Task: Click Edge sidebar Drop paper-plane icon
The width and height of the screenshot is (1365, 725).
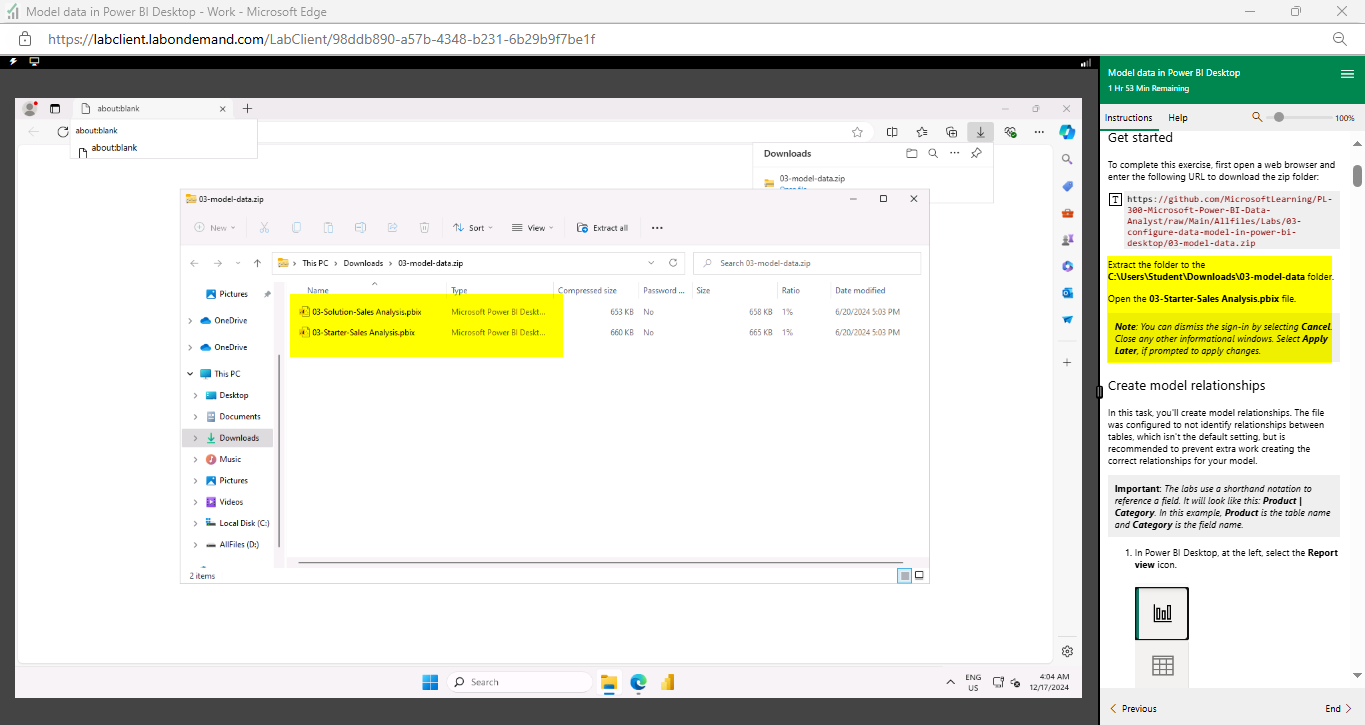Action: [1067, 320]
